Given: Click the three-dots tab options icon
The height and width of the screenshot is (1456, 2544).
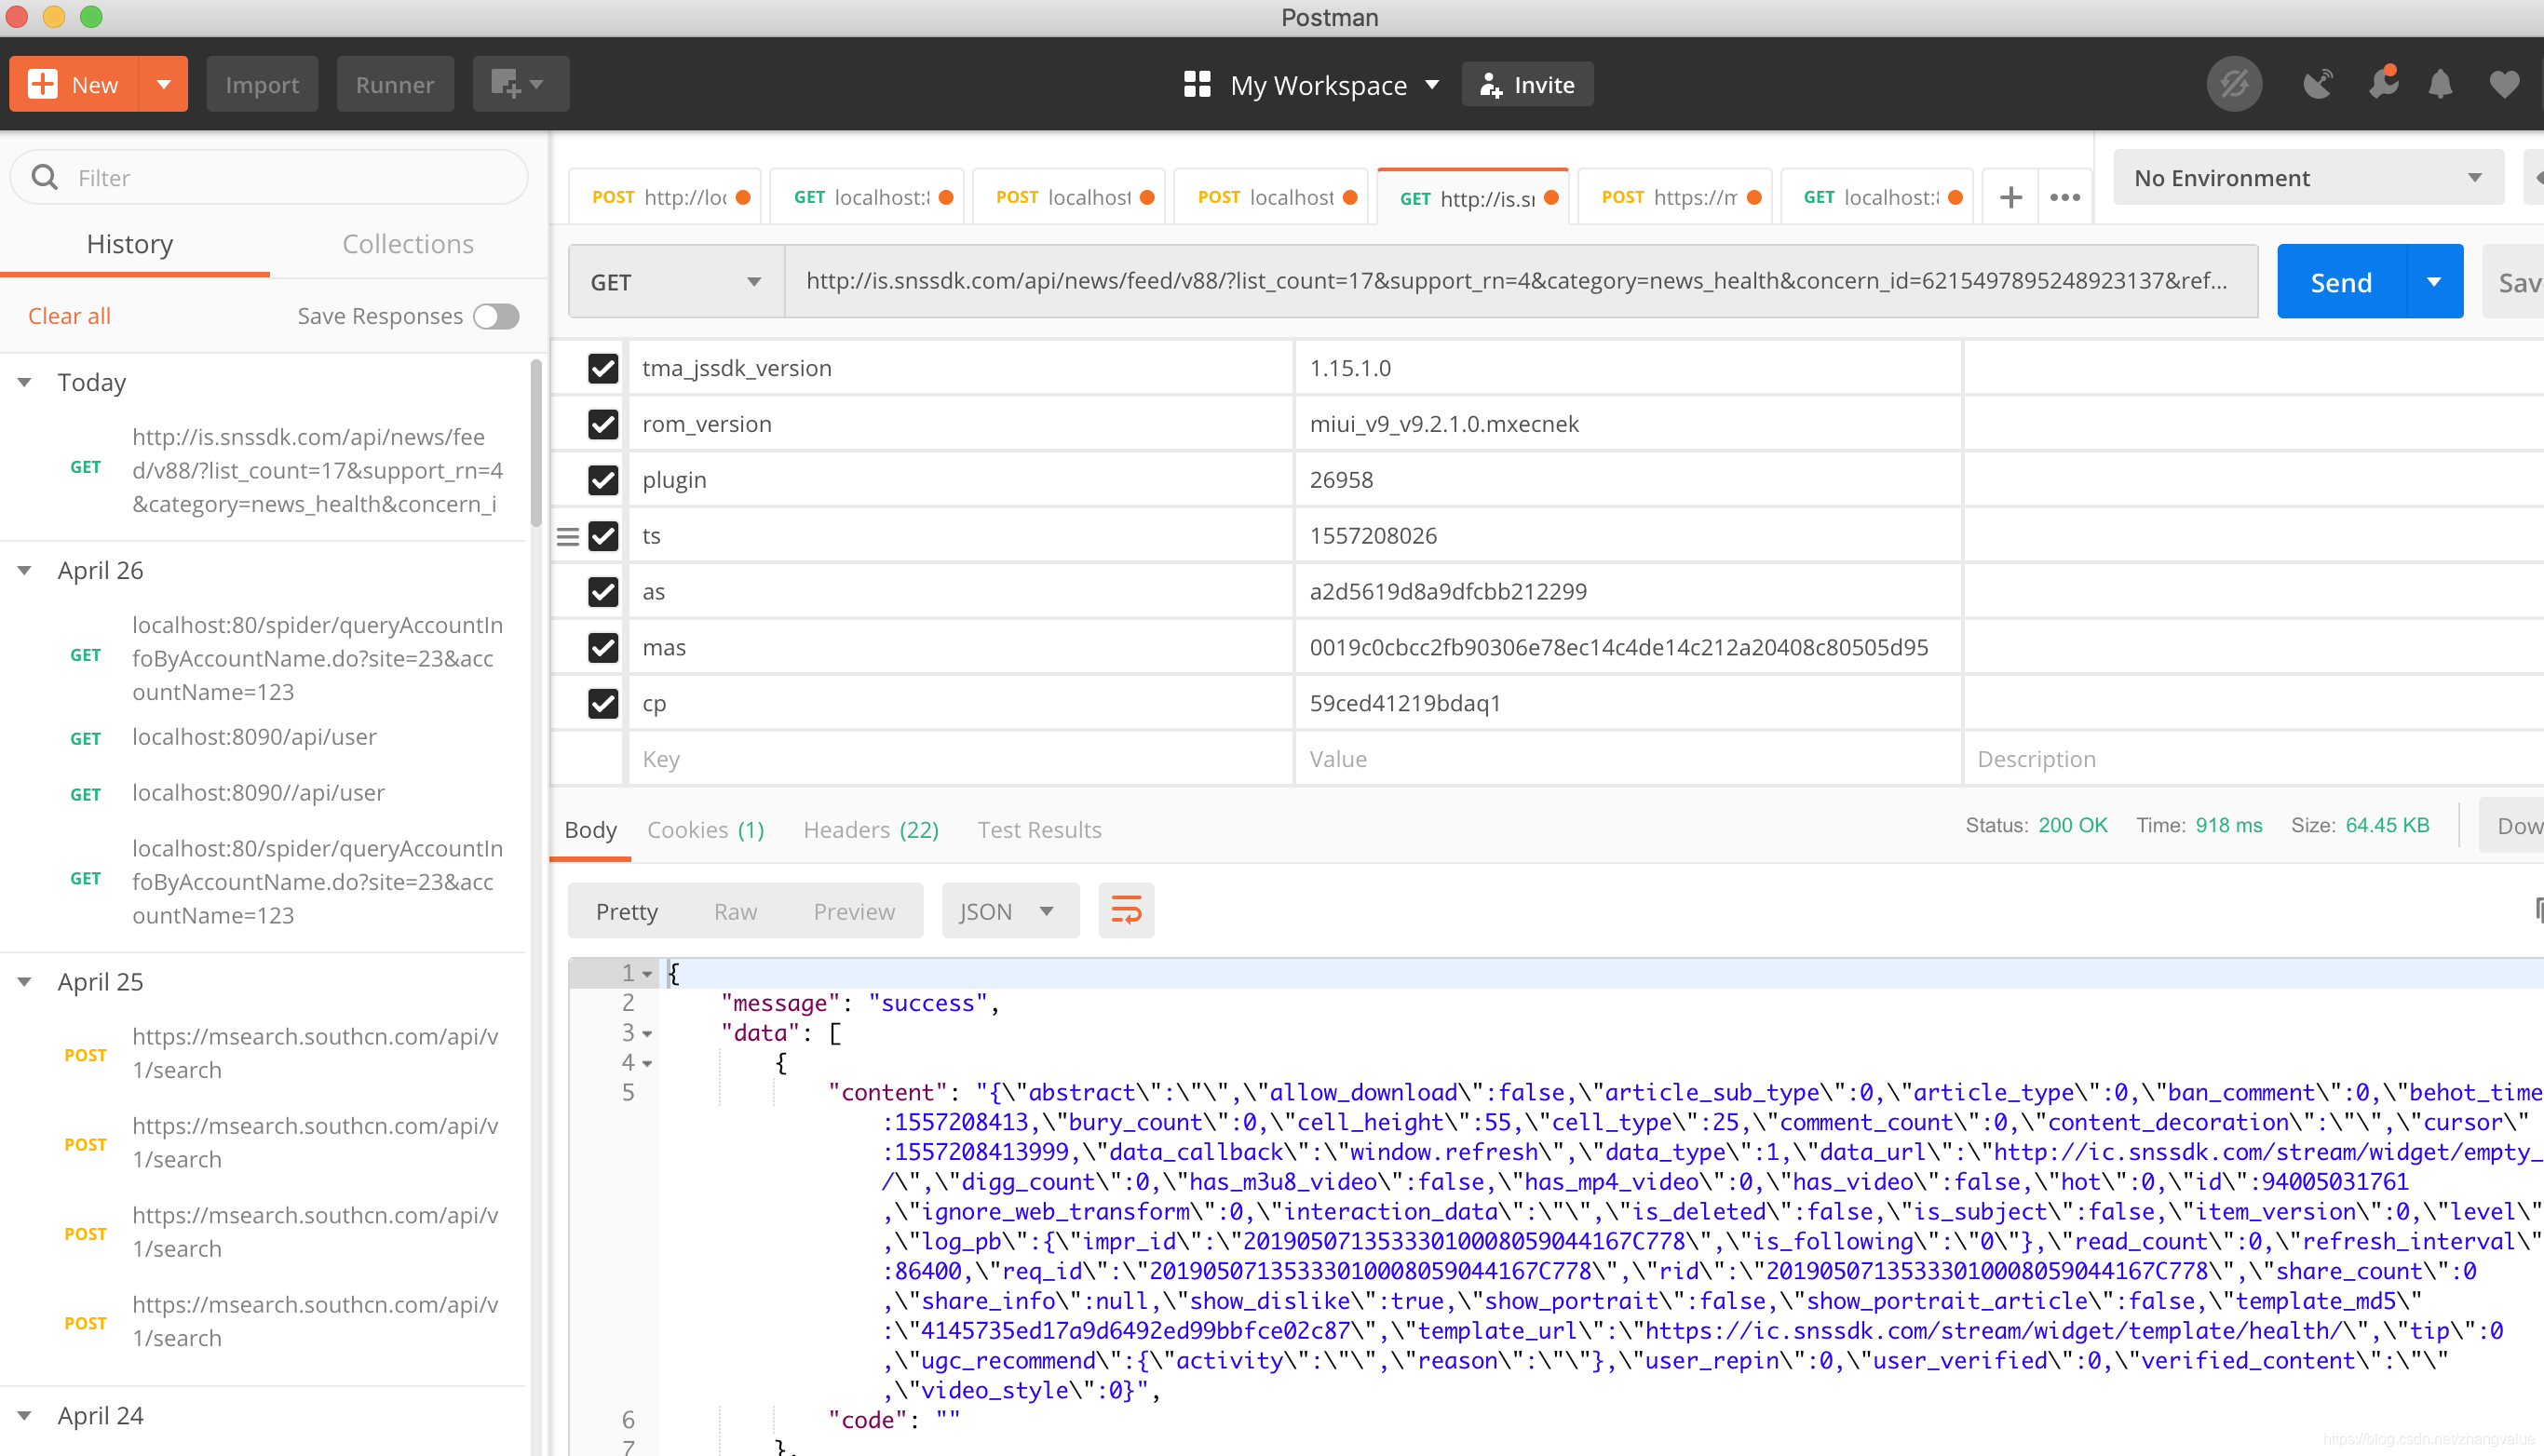Looking at the screenshot, I should (x=2065, y=197).
